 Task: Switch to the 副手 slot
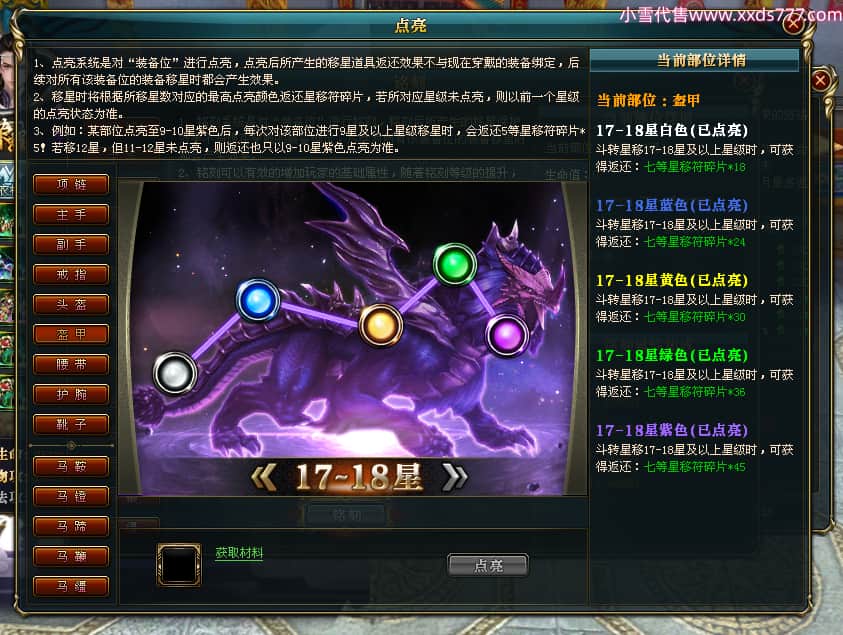coord(71,245)
